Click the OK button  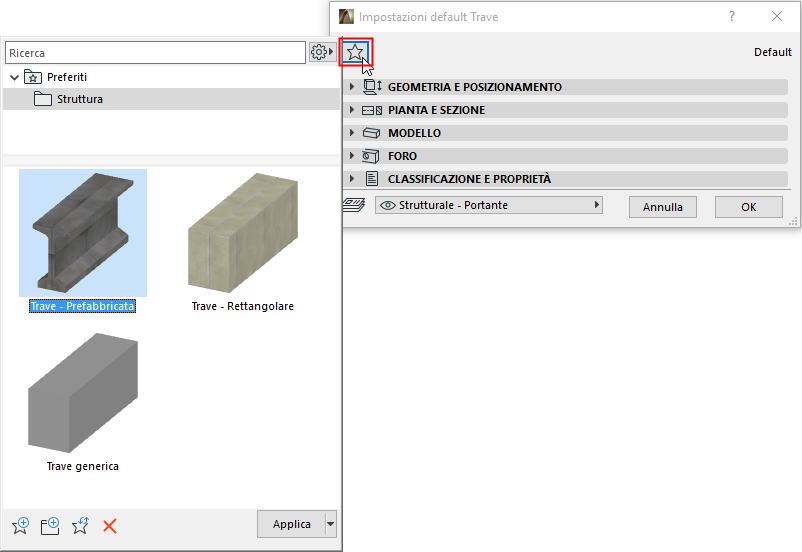[x=748, y=207]
